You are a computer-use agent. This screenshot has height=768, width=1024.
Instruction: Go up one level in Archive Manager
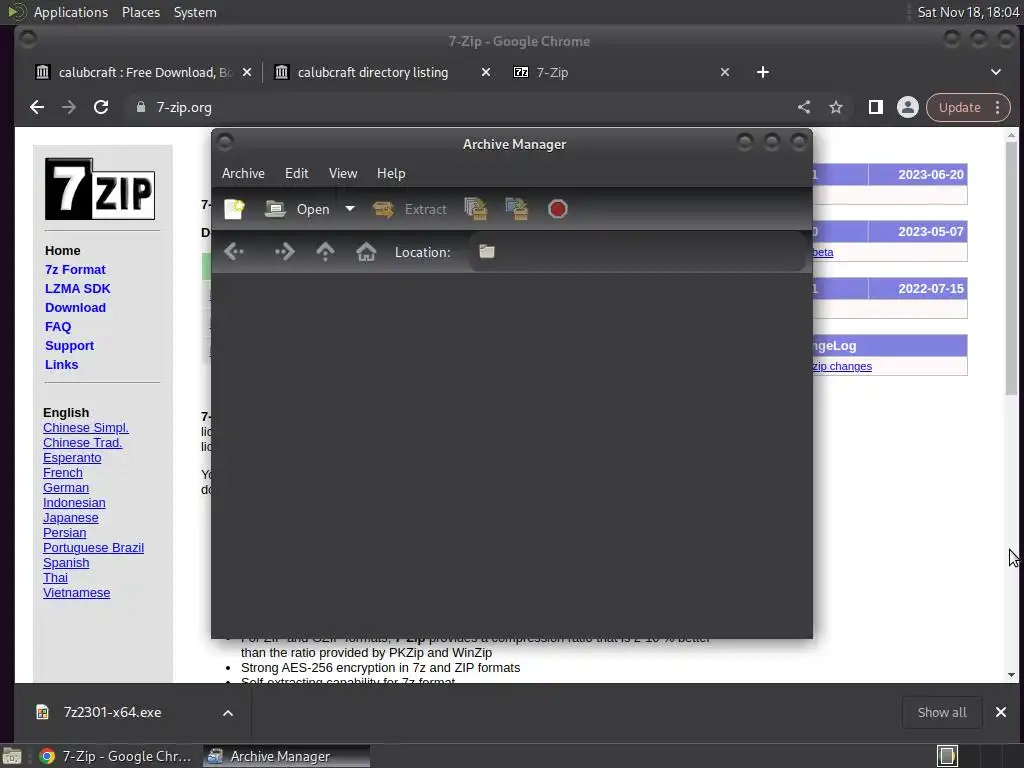click(x=325, y=251)
